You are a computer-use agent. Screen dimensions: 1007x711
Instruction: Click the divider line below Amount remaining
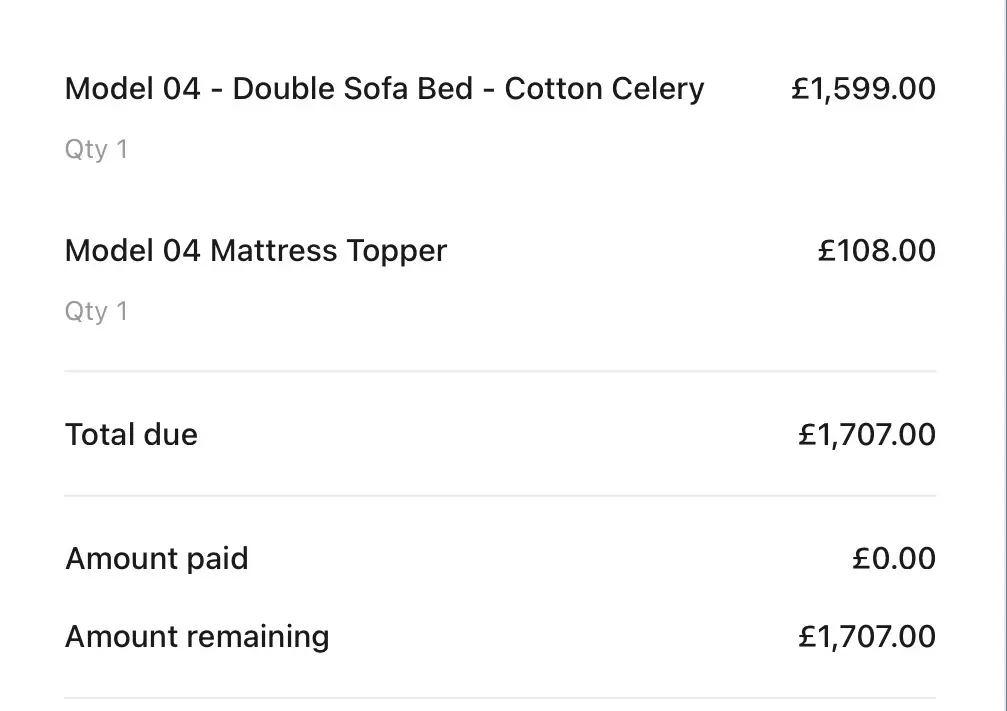coord(500,697)
